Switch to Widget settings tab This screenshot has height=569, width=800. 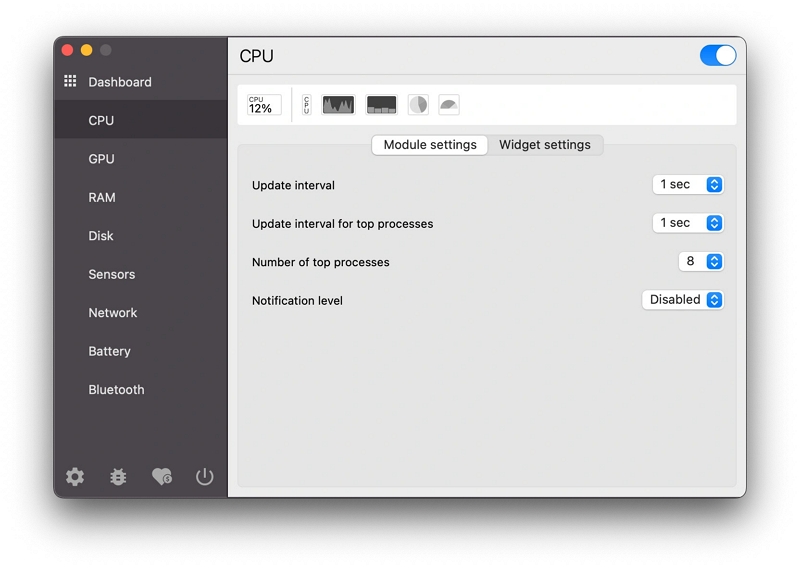545,145
